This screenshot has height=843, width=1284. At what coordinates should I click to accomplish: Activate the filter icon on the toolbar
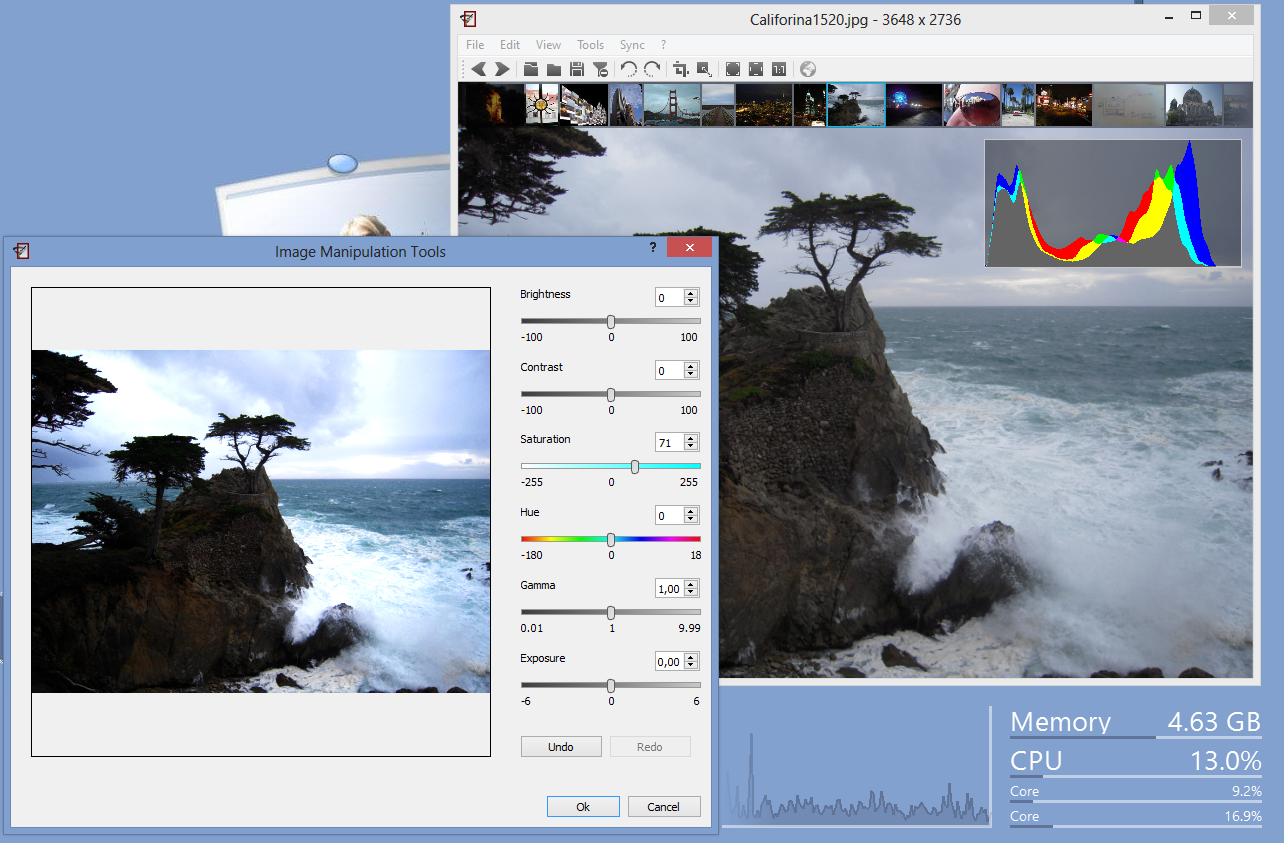(x=600, y=69)
